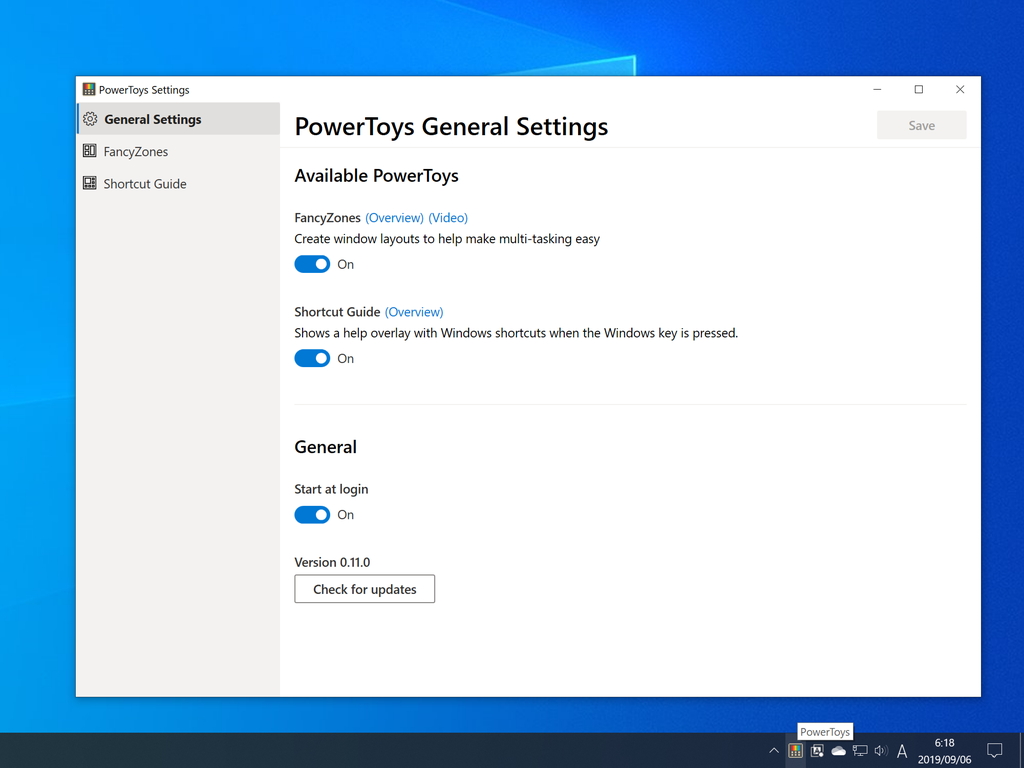Open the FancyZones Video link
The image size is (1024, 768).
(x=448, y=217)
